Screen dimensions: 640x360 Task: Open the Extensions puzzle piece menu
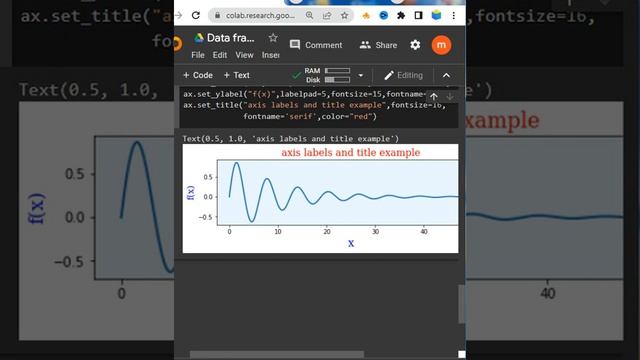pyautogui.click(x=401, y=16)
